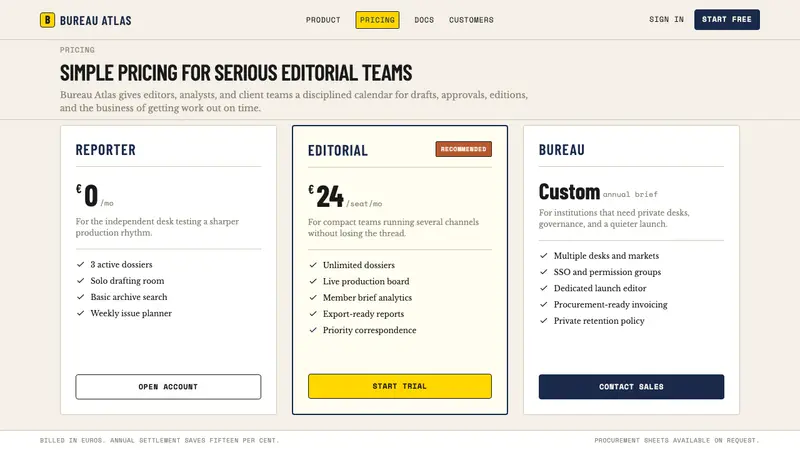The height and width of the screenshot is (450, 800).
Task: Click the checkmark beside Priority correspondence
Action: click(313, 330)
